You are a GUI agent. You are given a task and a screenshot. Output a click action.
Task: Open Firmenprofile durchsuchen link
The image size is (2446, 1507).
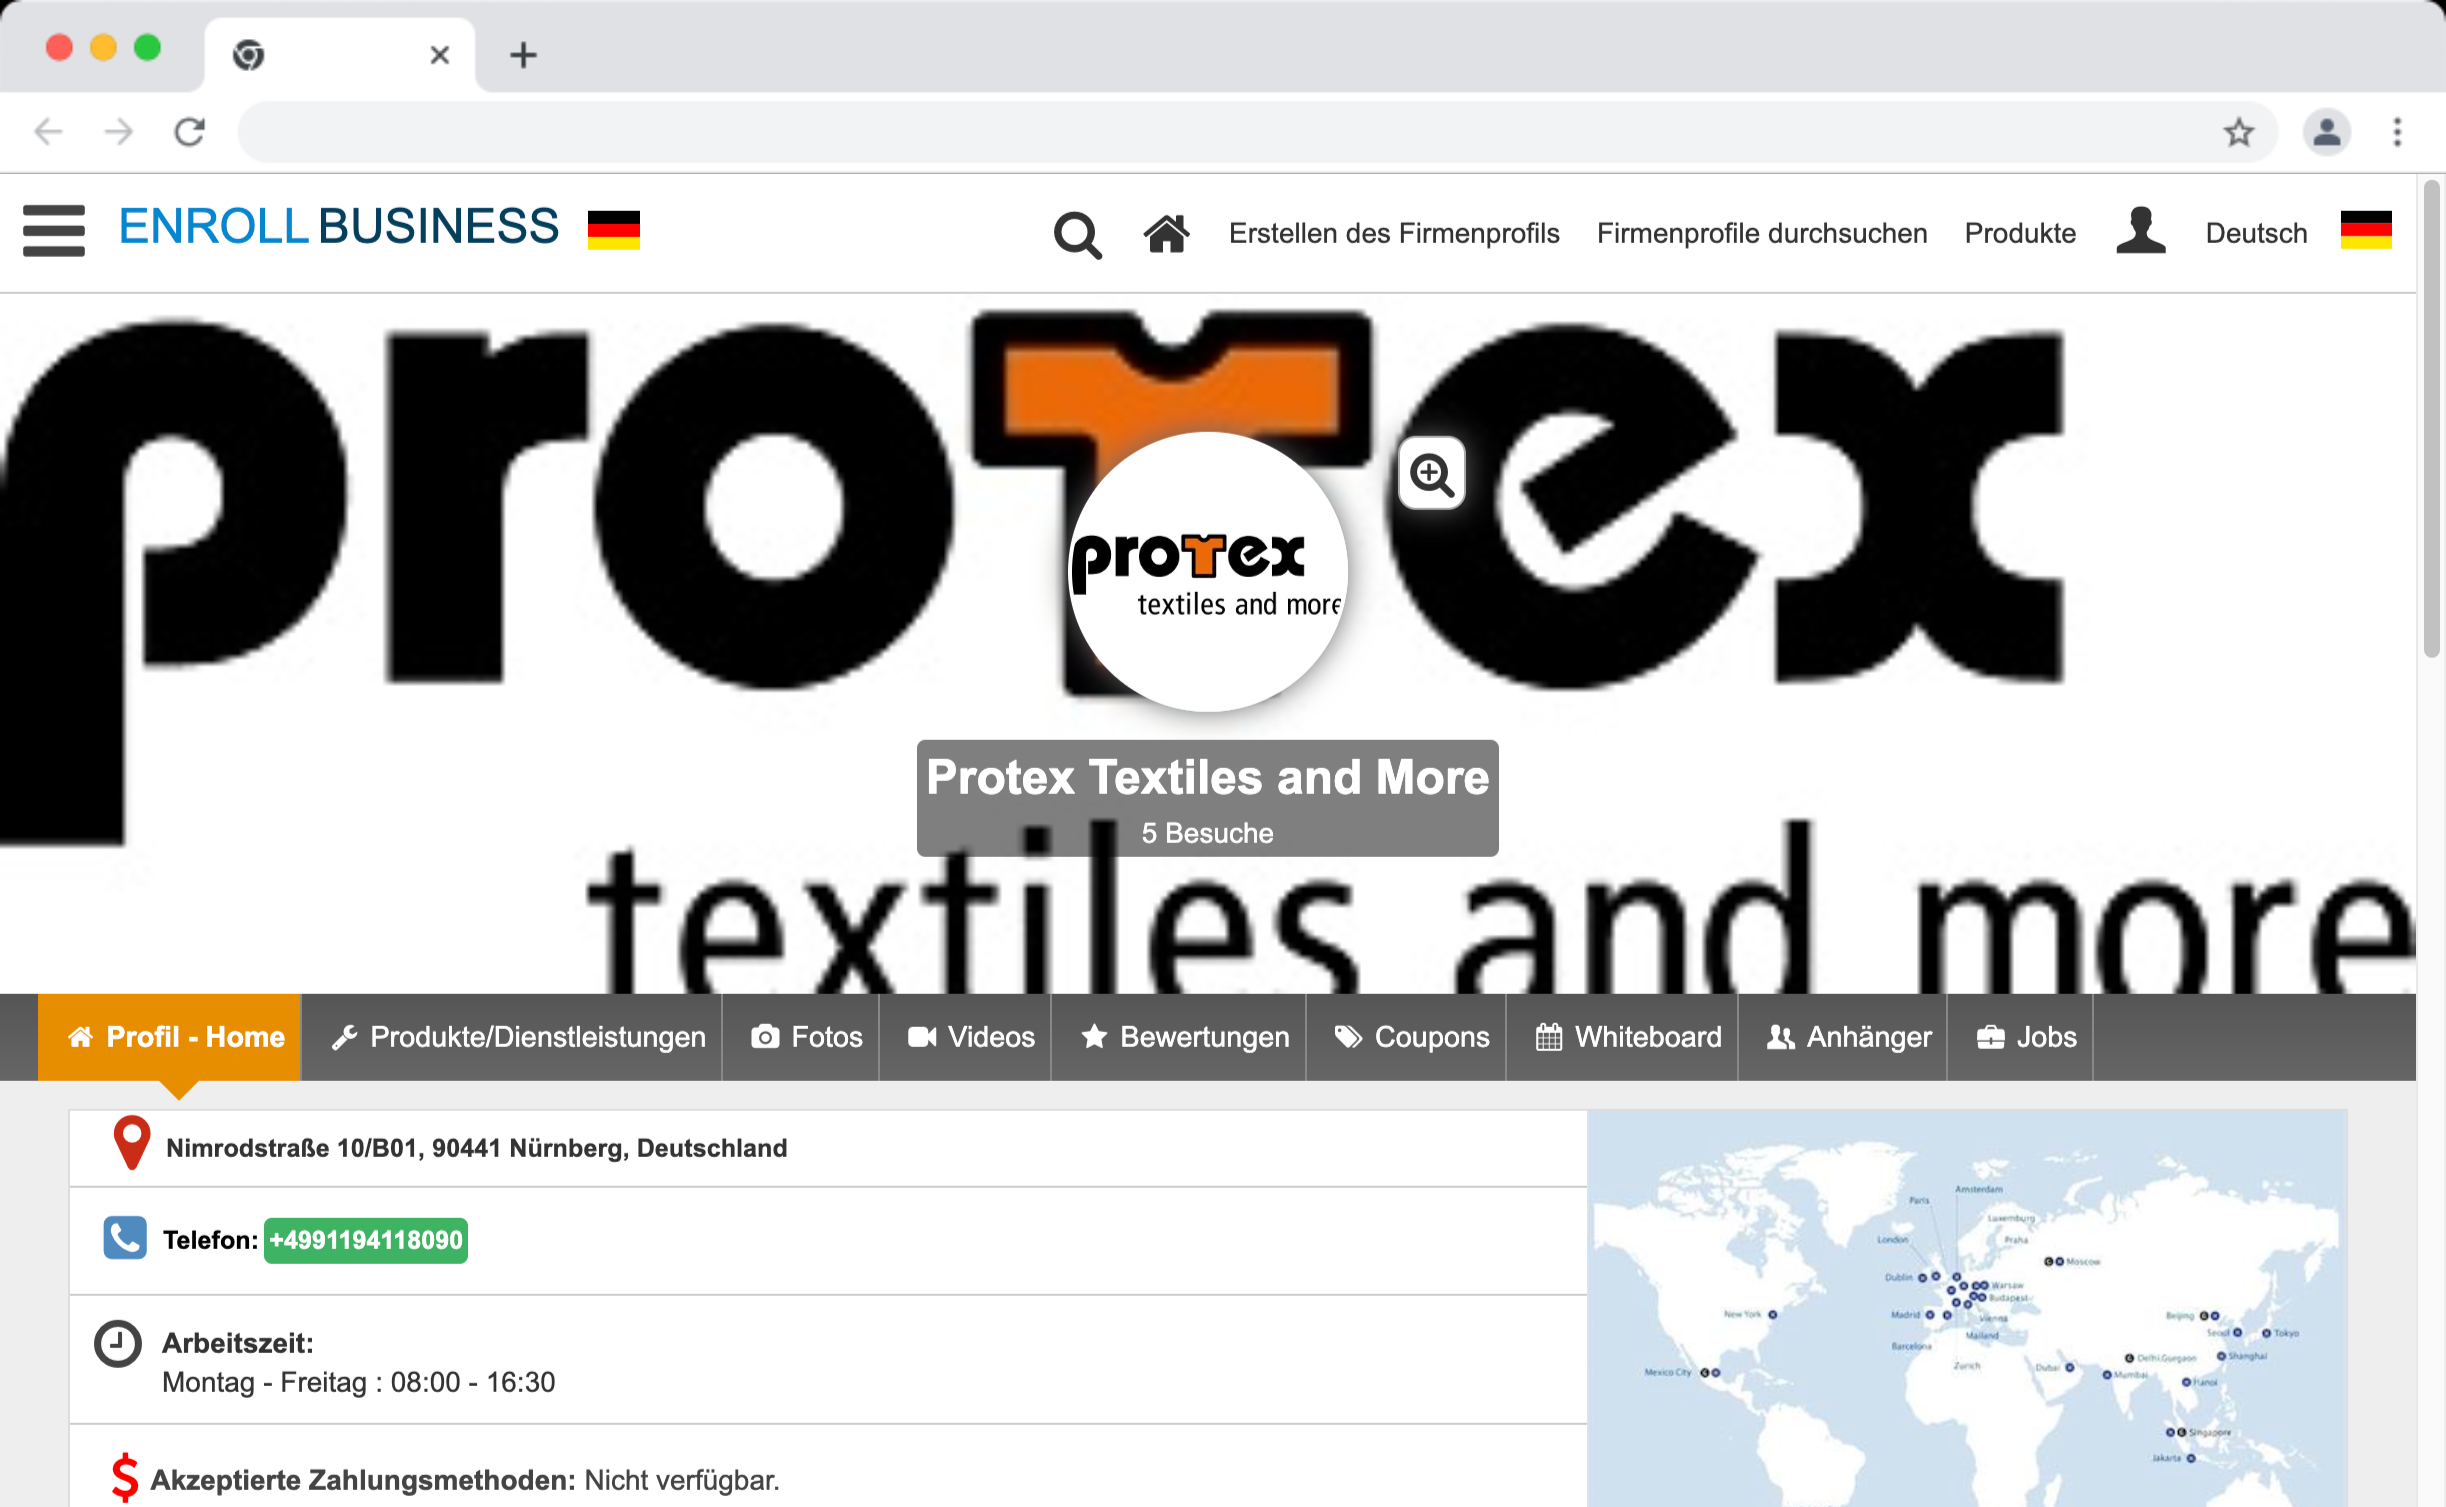click(x=1762, y=233)
